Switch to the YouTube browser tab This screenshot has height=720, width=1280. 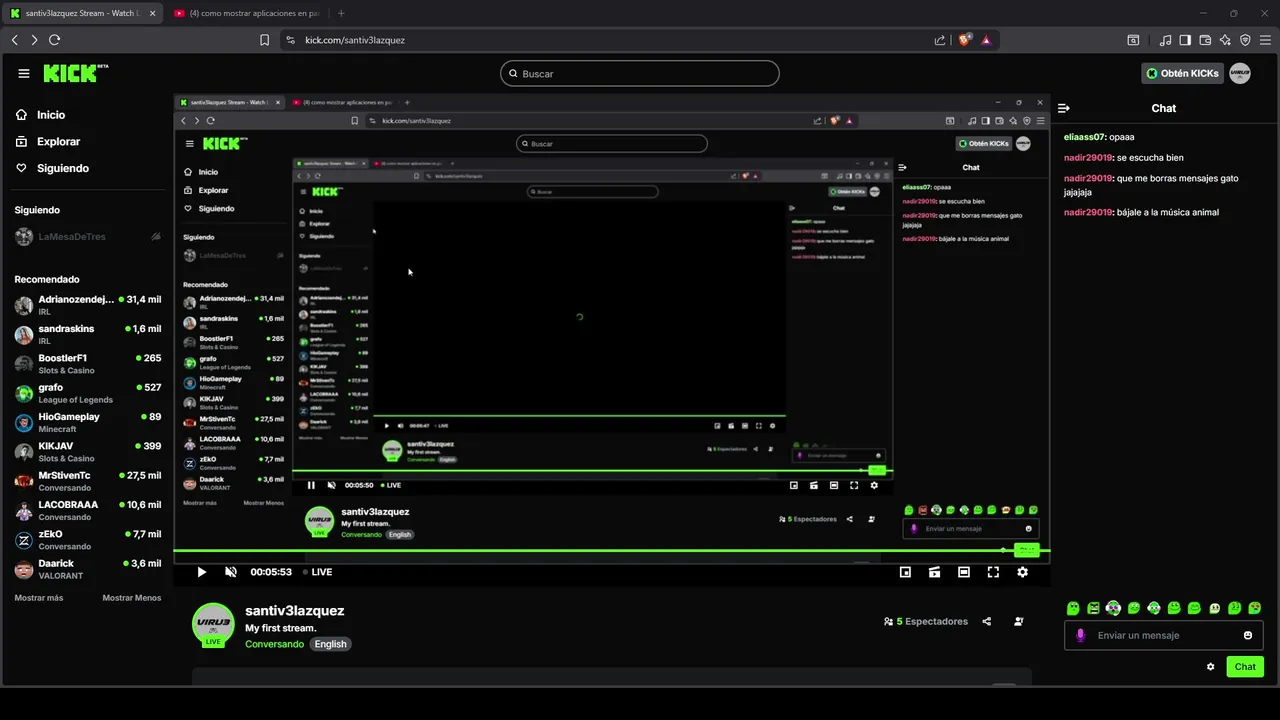248,13
